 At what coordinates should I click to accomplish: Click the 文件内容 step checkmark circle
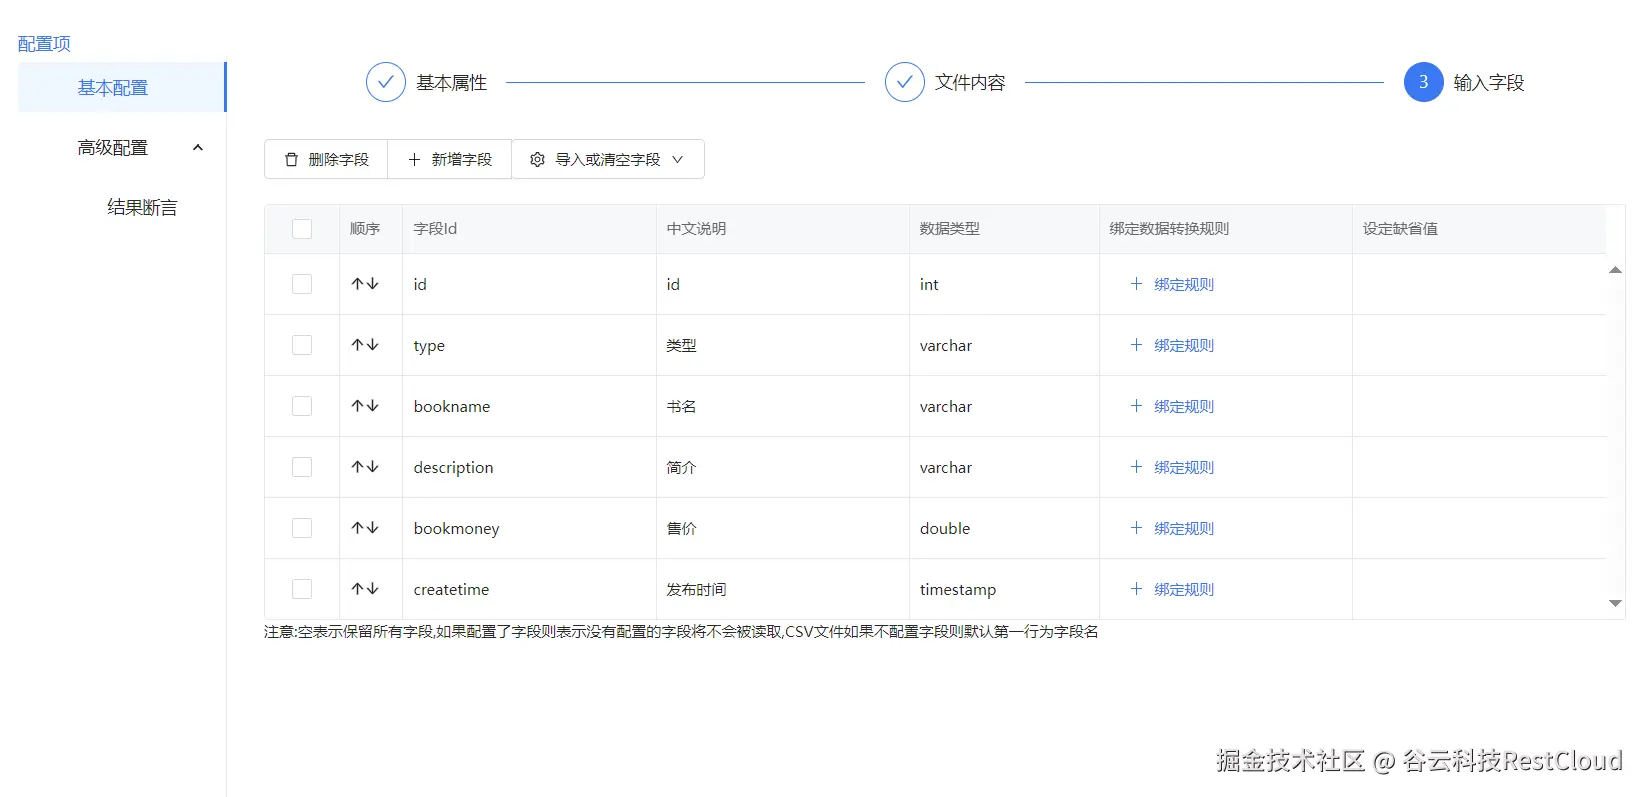905,82
